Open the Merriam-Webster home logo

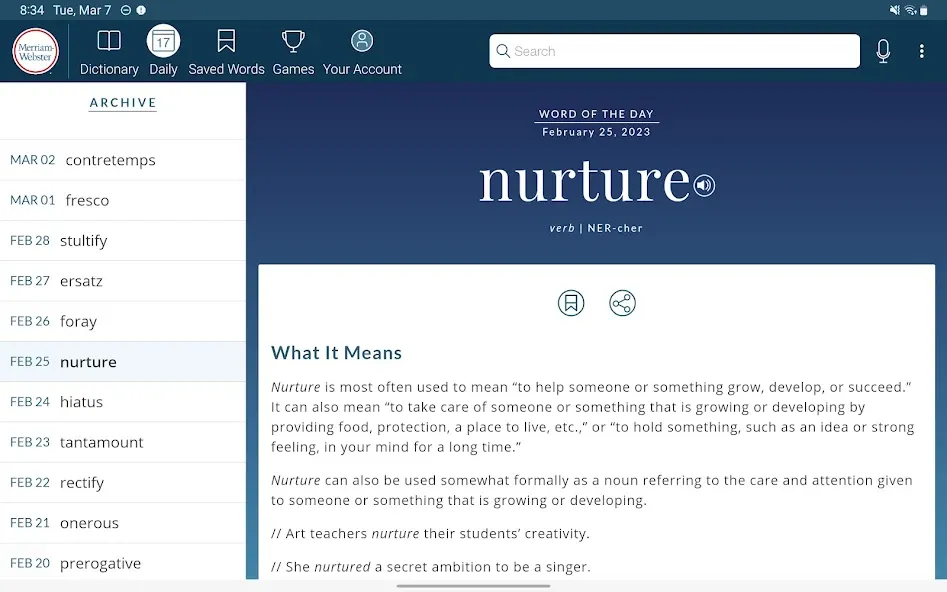coord(36,51)
